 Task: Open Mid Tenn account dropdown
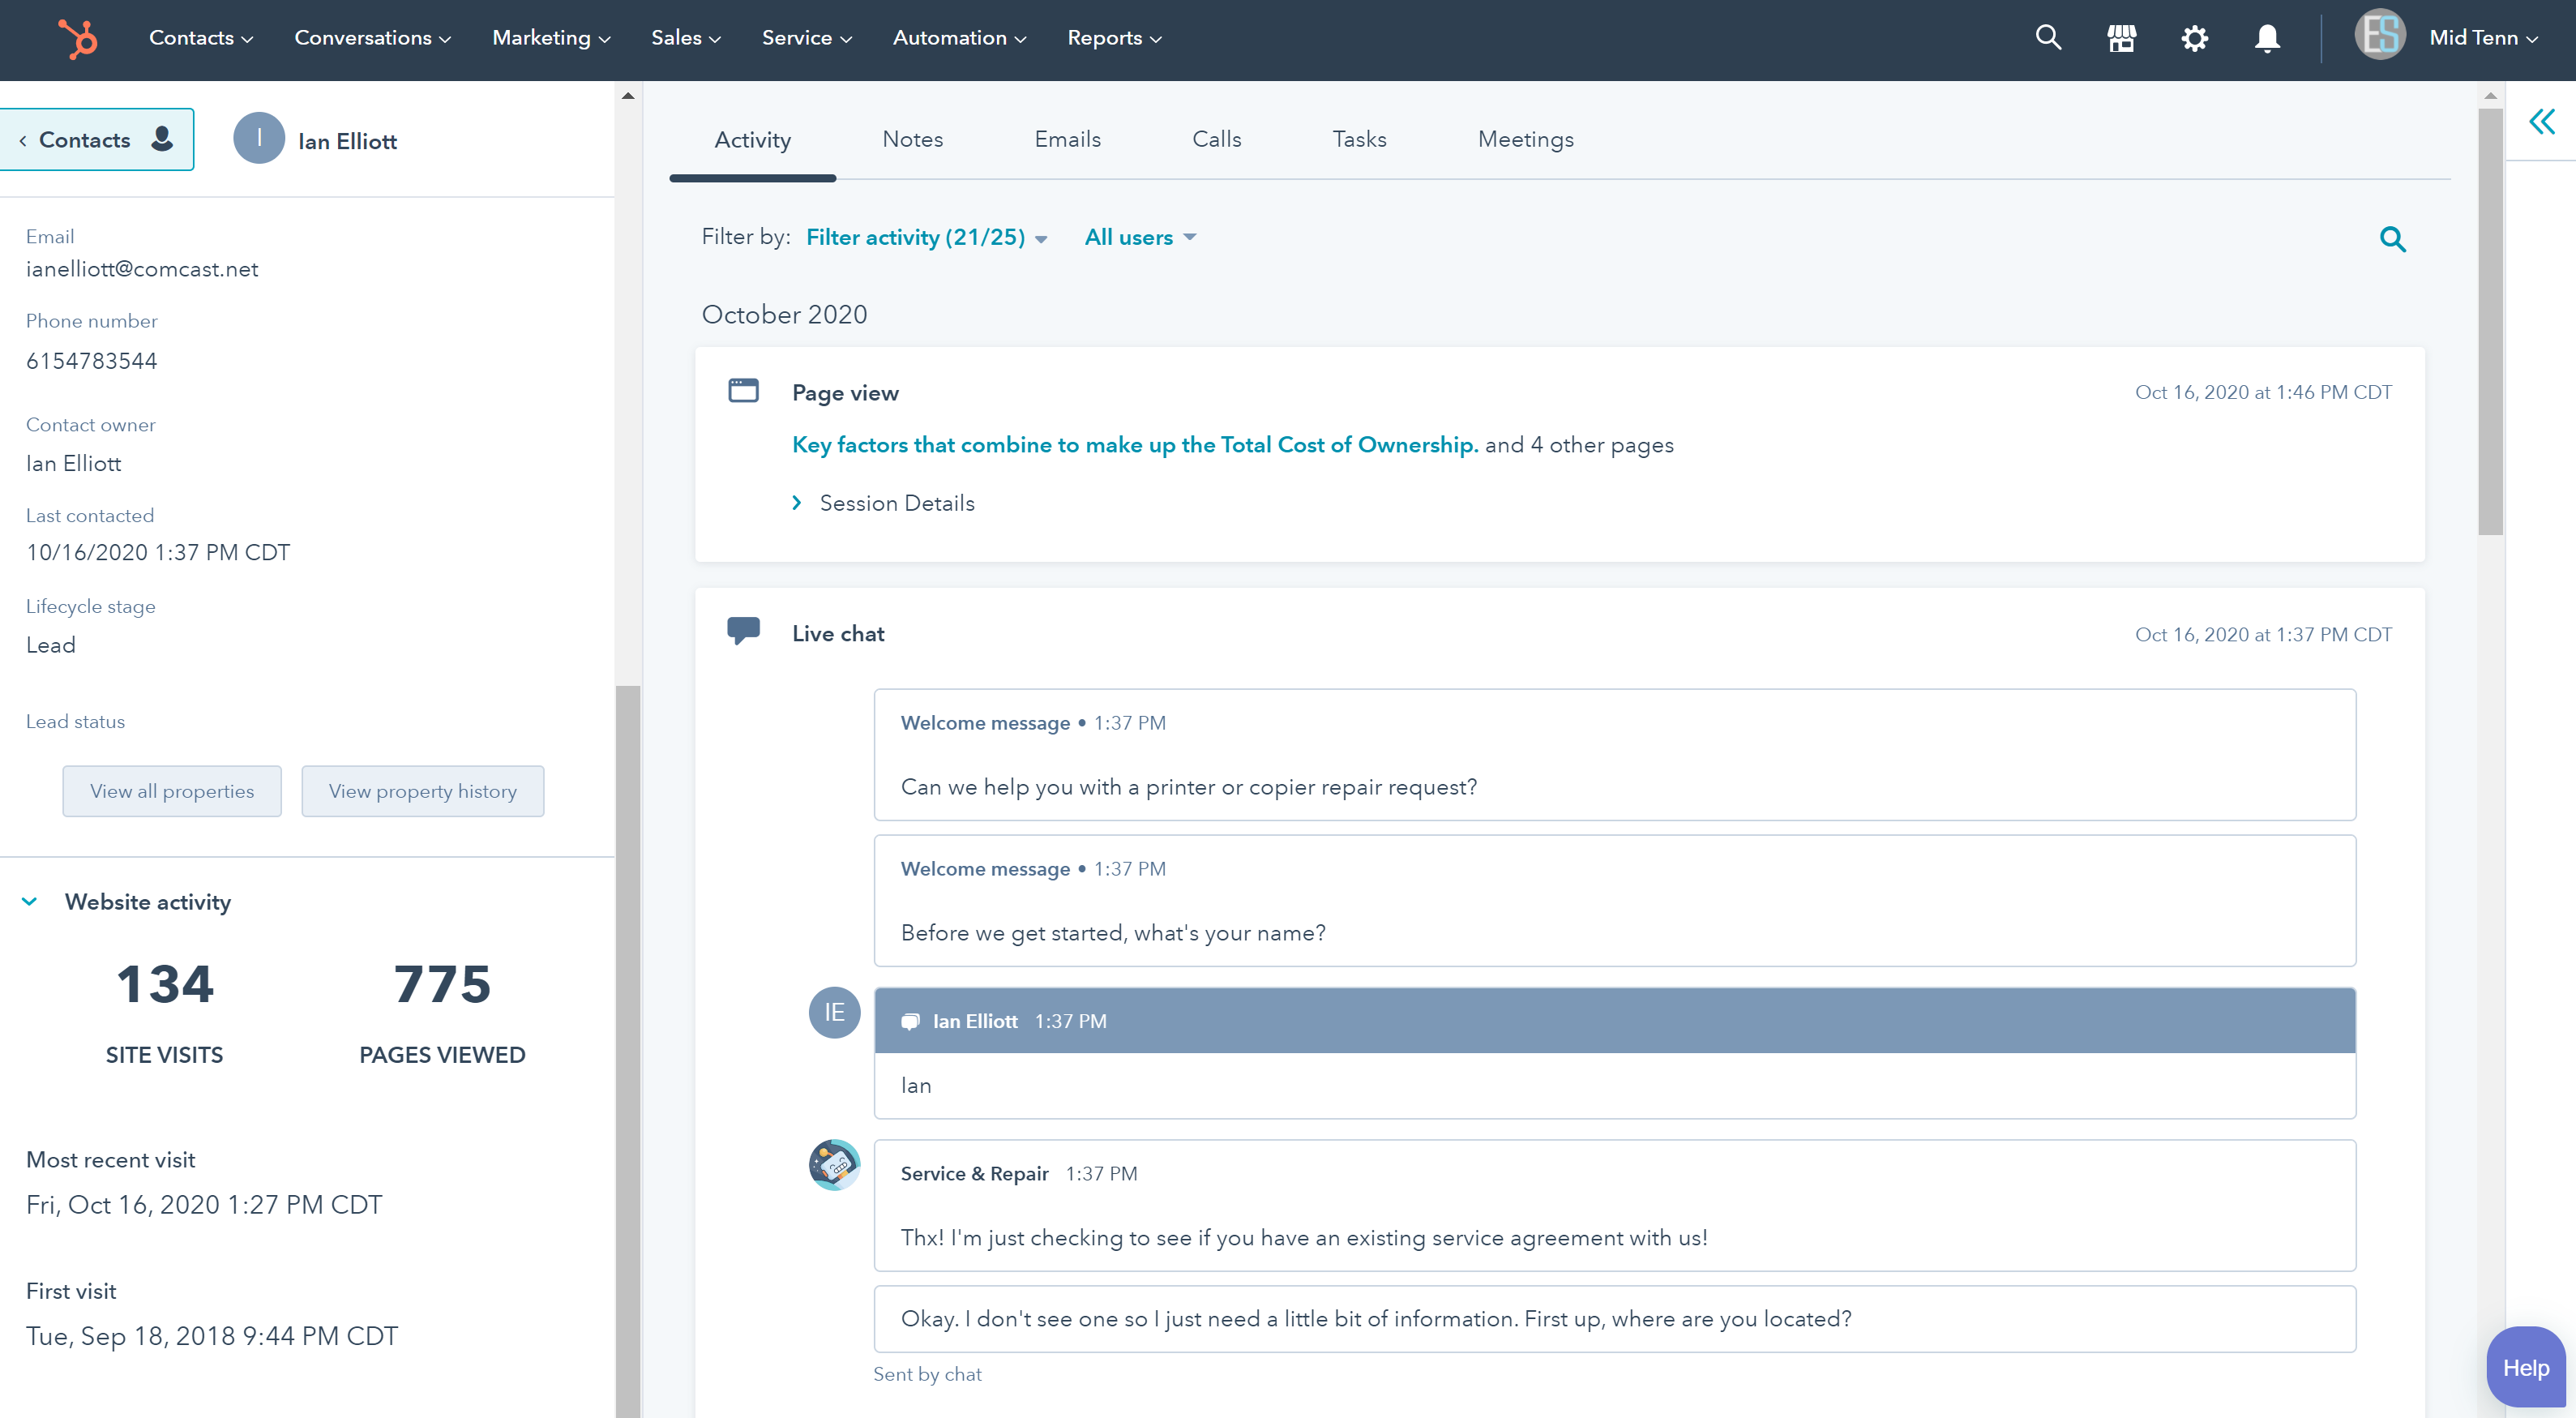coord(2484,38)
